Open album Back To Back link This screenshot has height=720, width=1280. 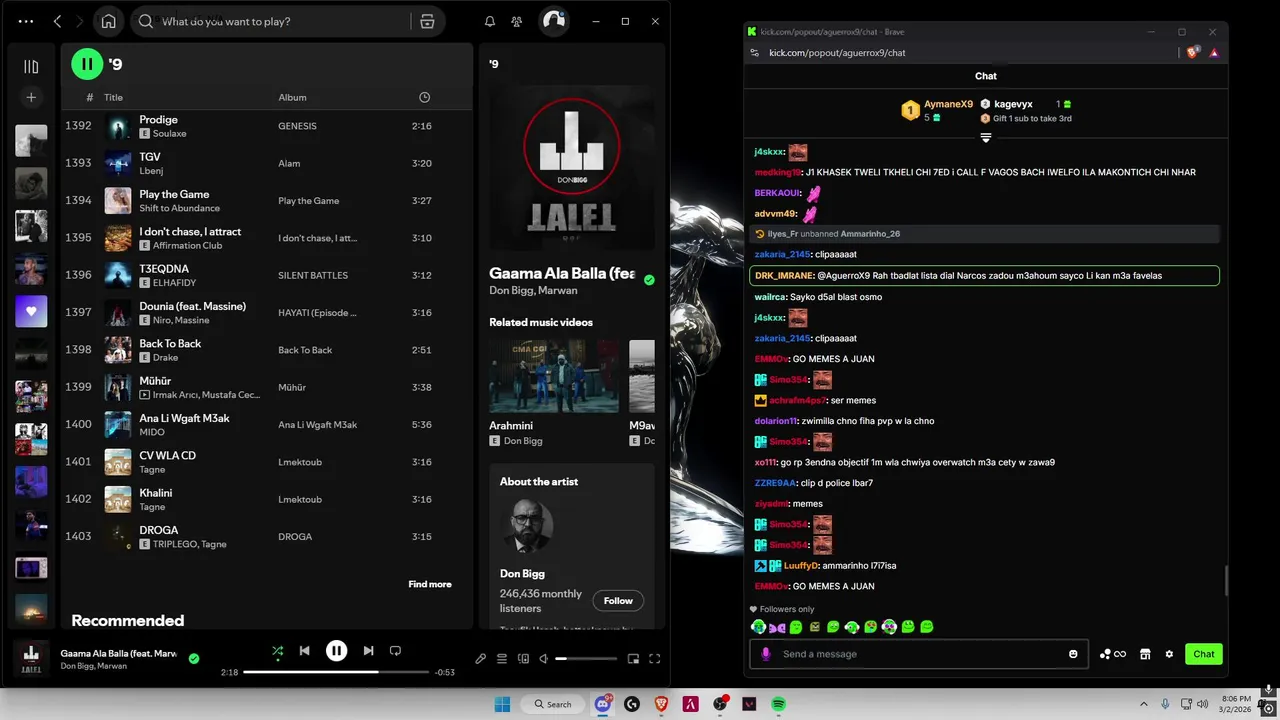point(305,350)
